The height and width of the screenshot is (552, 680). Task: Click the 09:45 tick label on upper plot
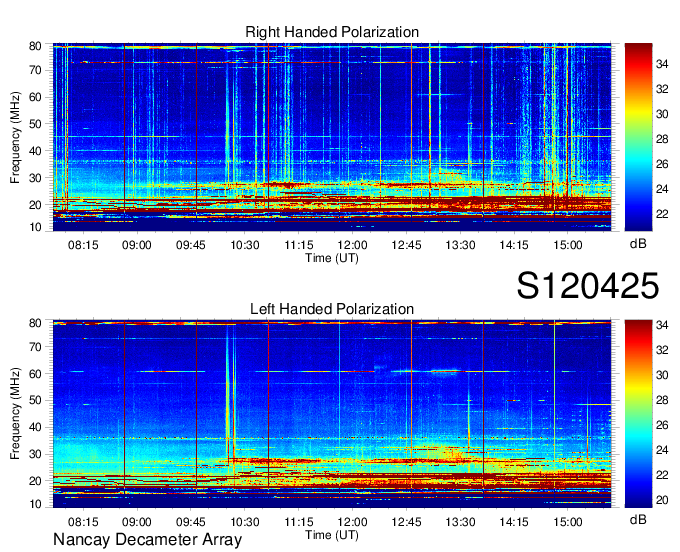(x=191, y=245)
